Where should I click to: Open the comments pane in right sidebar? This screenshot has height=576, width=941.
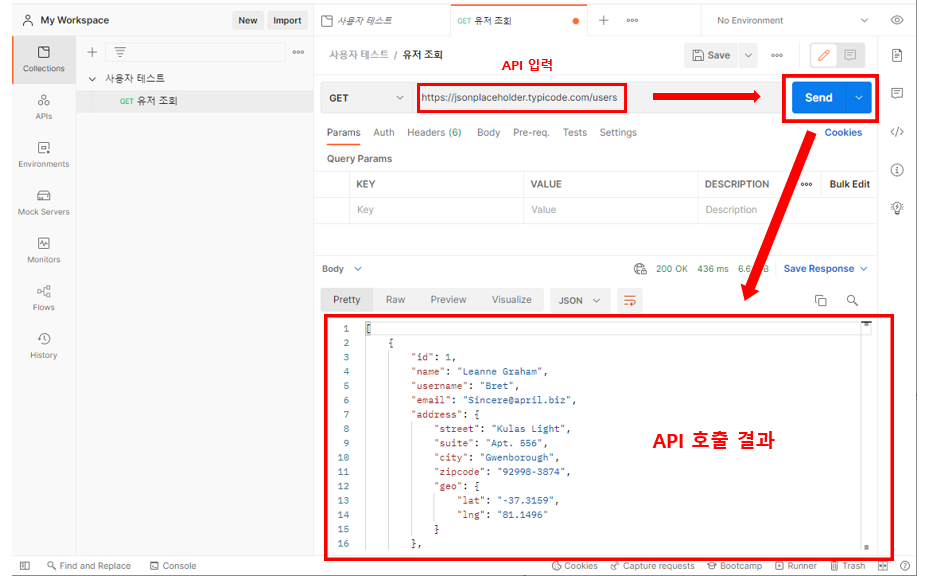coord(897,93)
